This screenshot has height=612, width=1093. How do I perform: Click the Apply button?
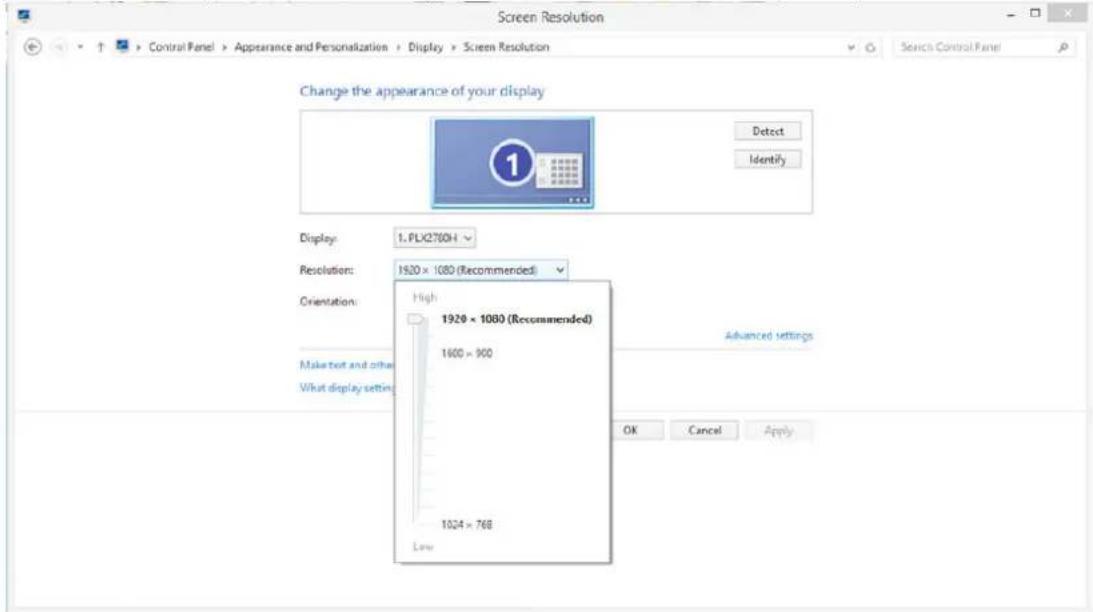779,430
